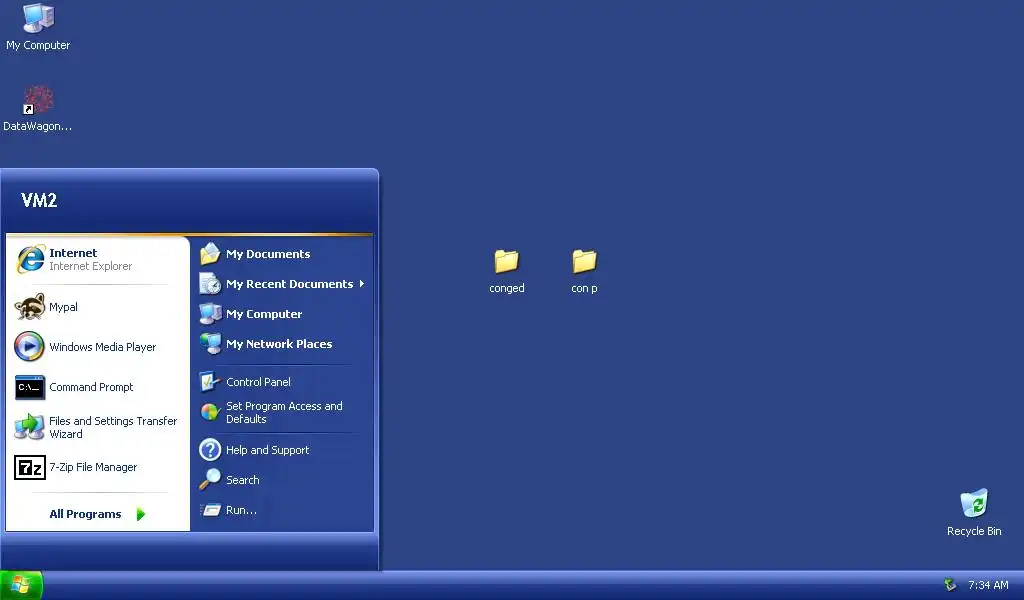
Task: Click the VM2 user name header
Action: [x=39, y=200]
